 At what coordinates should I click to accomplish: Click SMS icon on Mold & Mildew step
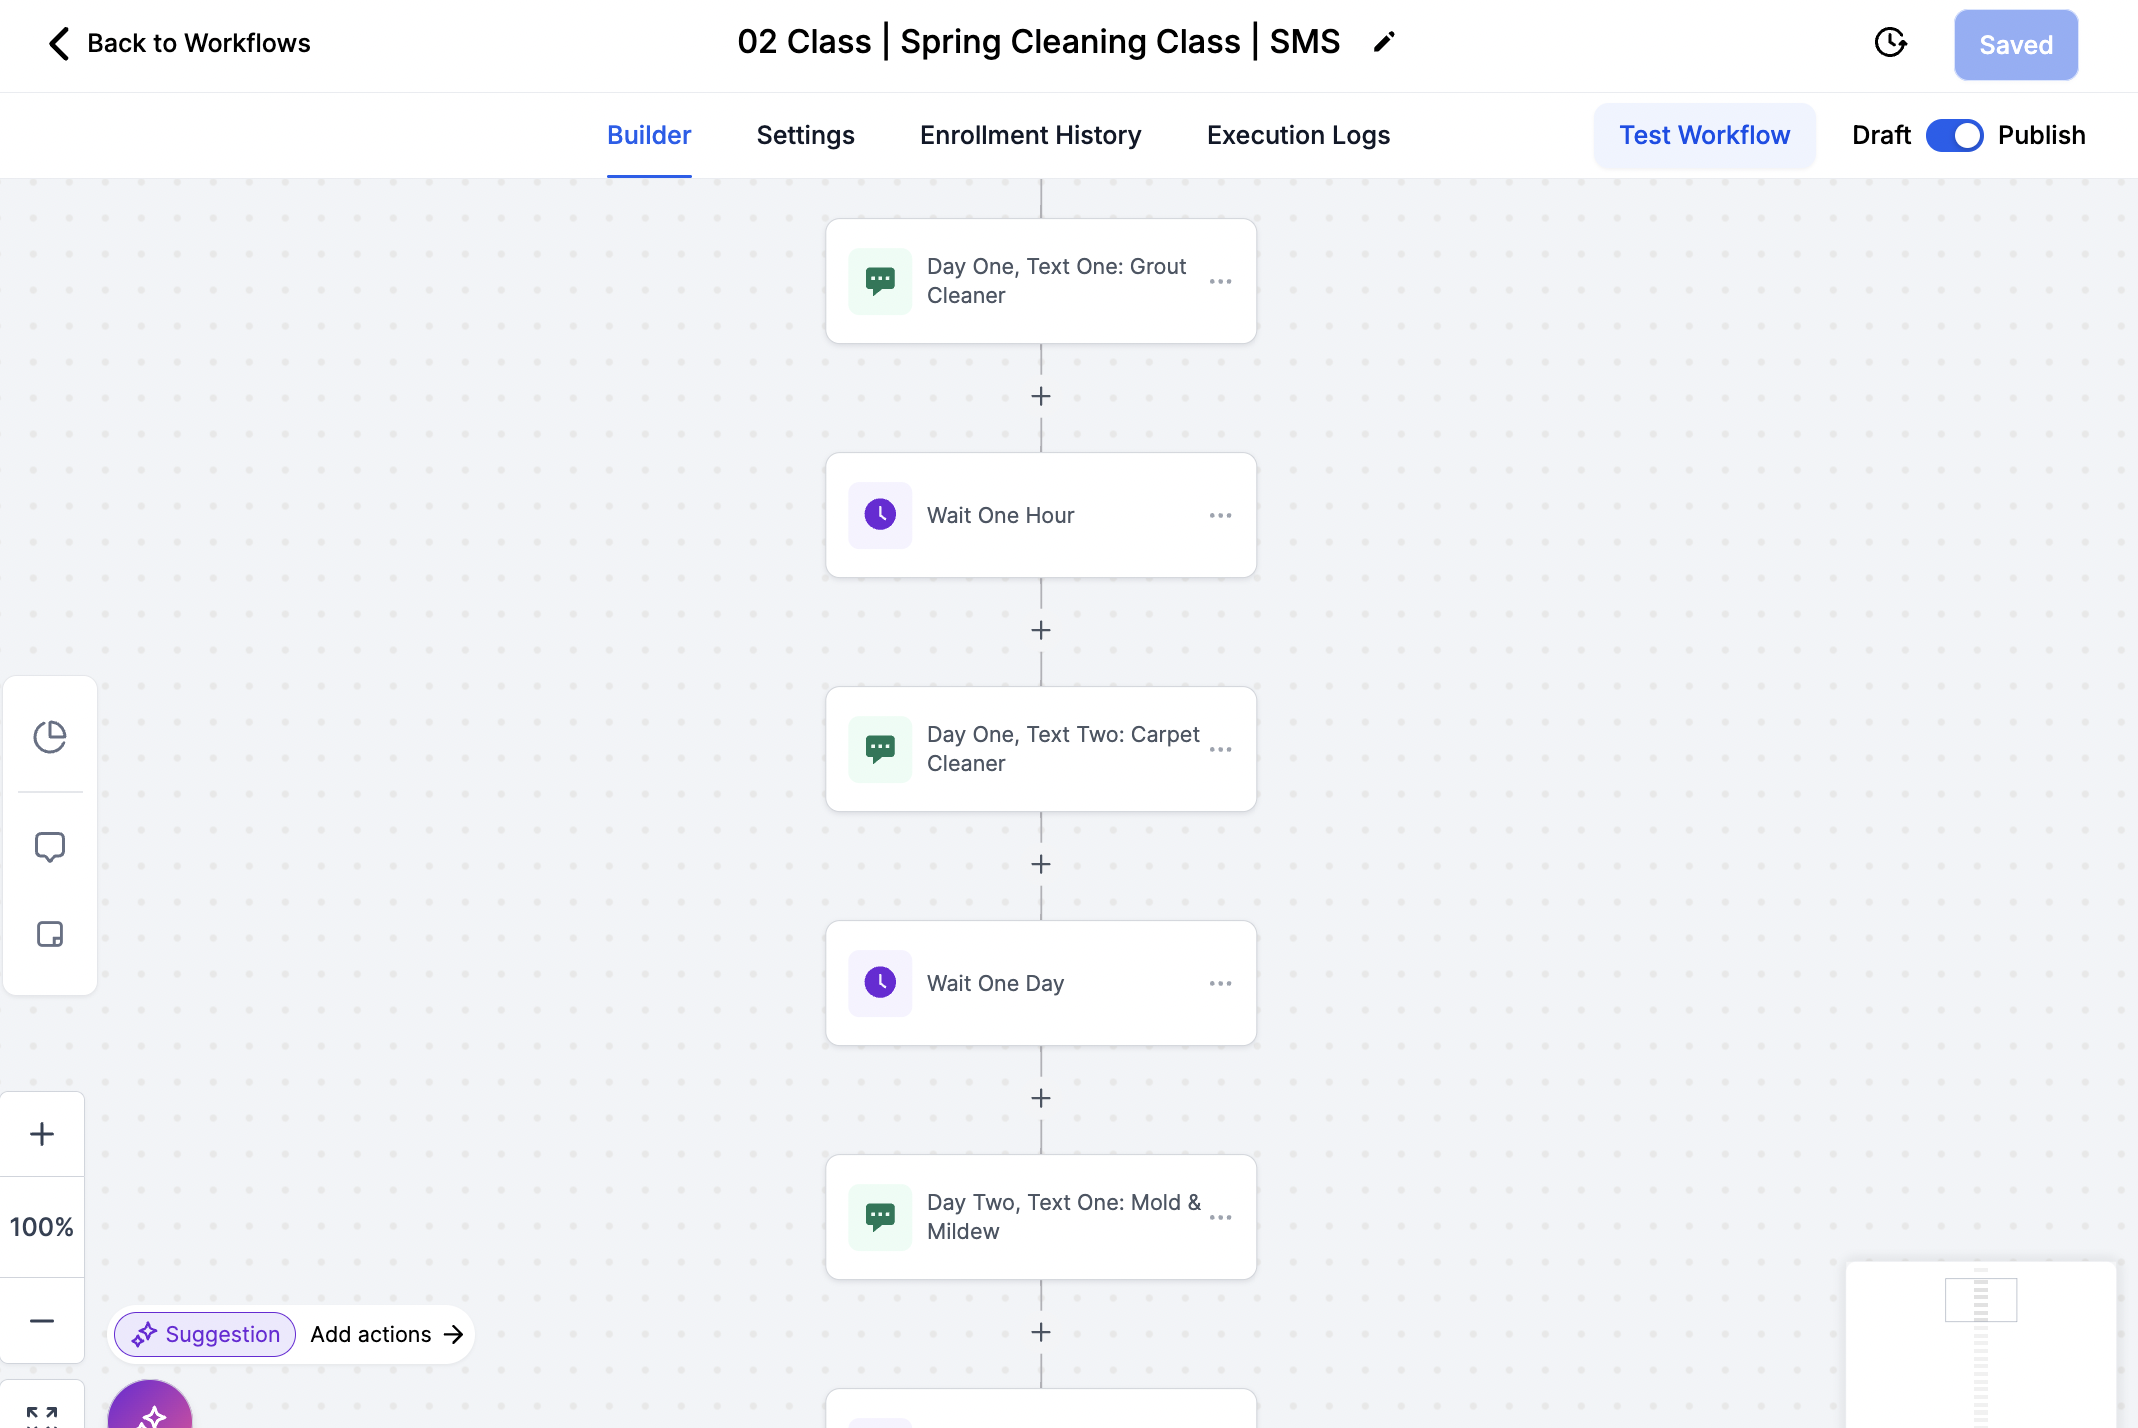point(880,1217)
